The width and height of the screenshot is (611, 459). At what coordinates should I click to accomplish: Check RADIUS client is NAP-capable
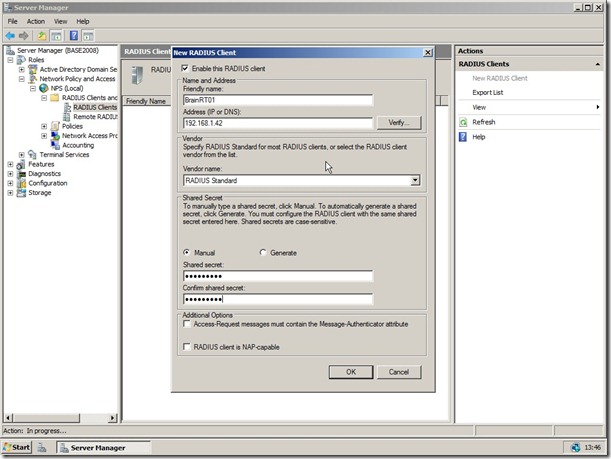[187, 347]
